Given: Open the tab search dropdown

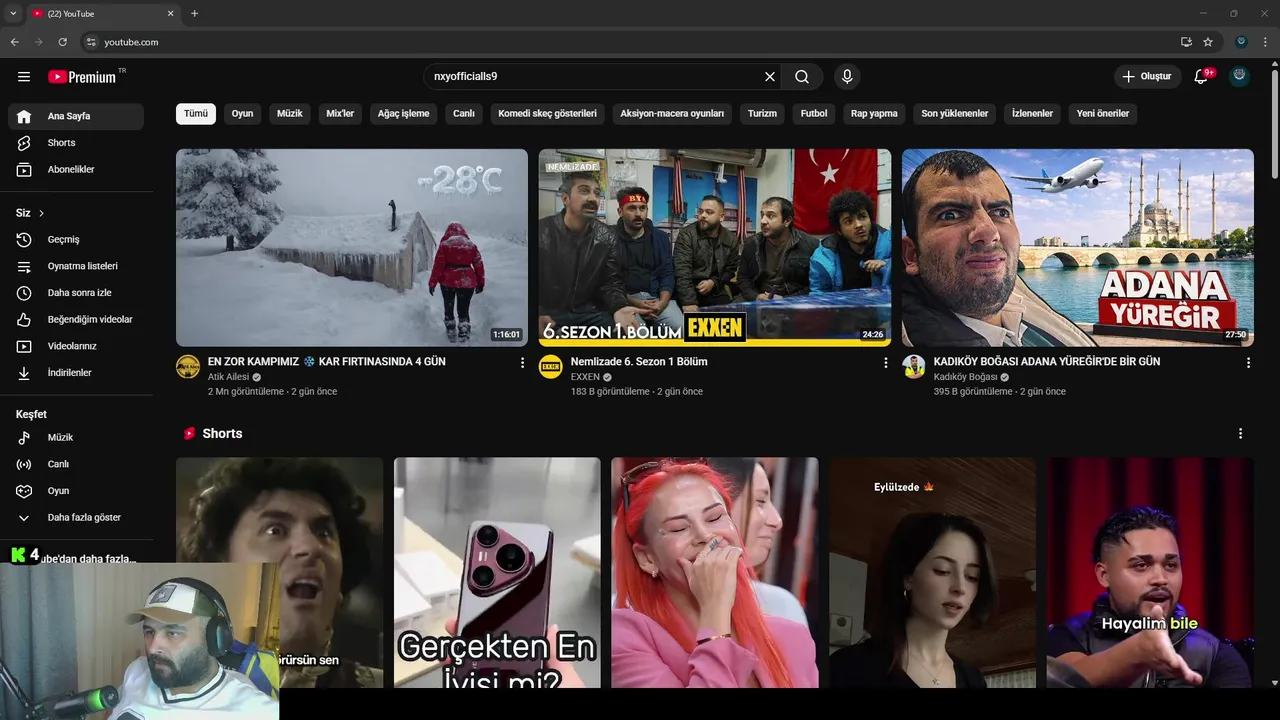Looking at the screenshot, I should (13, 14).
